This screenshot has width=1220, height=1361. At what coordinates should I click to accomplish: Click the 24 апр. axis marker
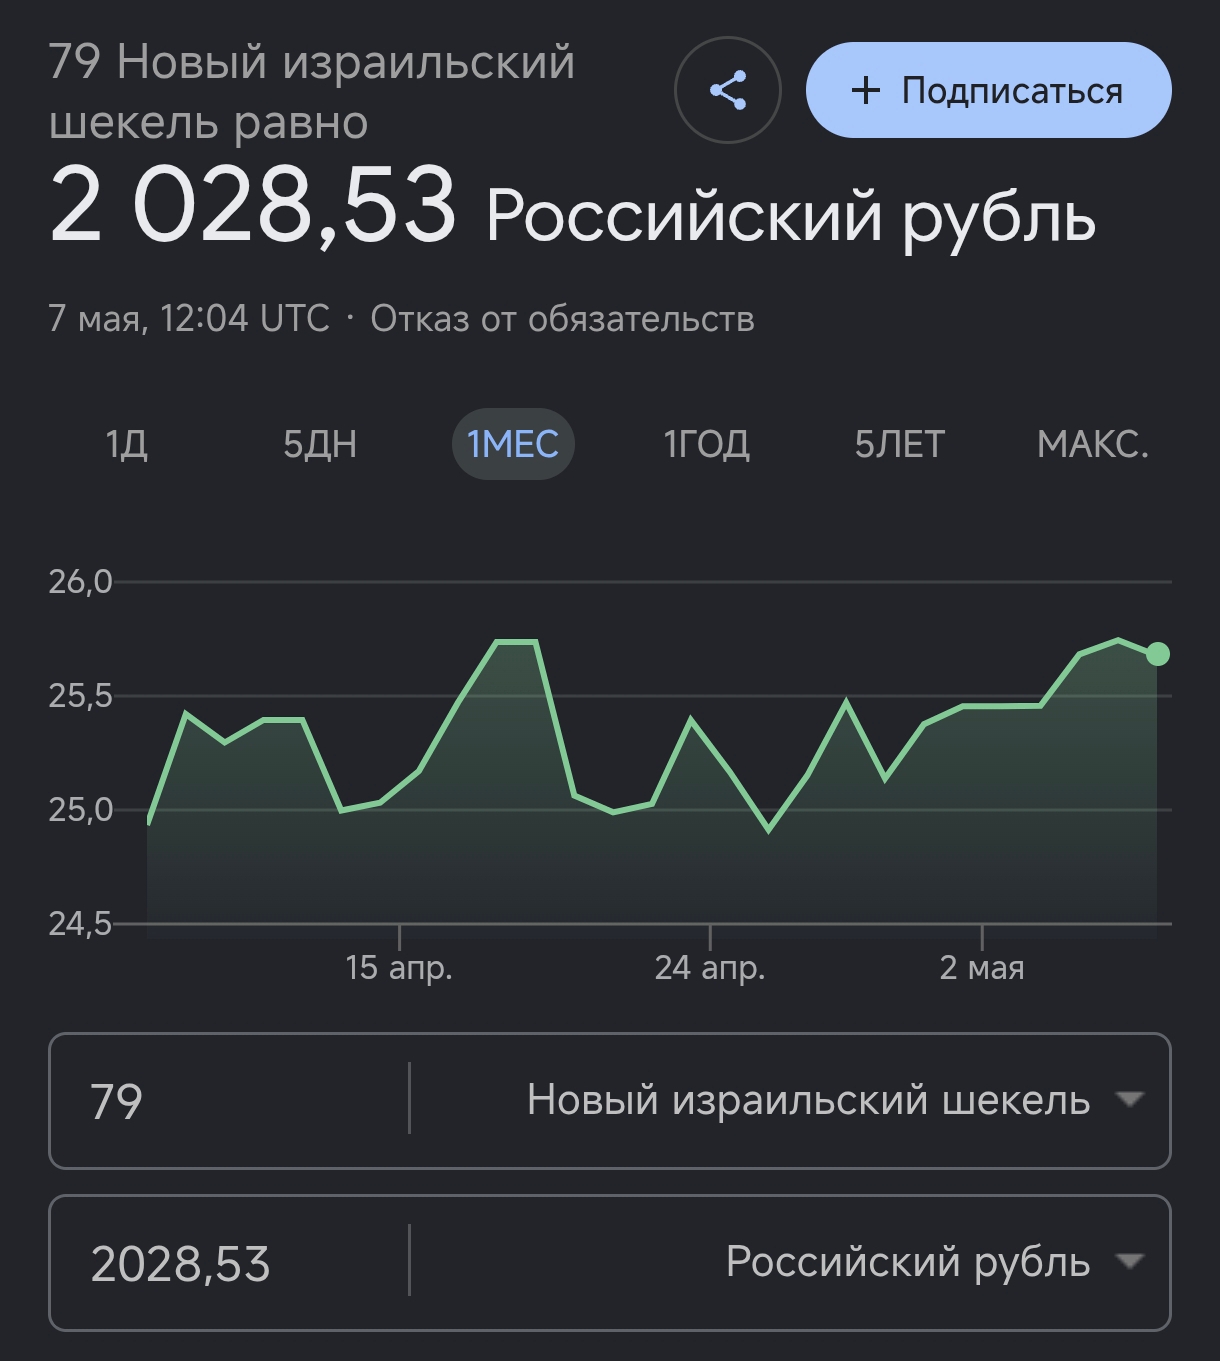point(710,967)
